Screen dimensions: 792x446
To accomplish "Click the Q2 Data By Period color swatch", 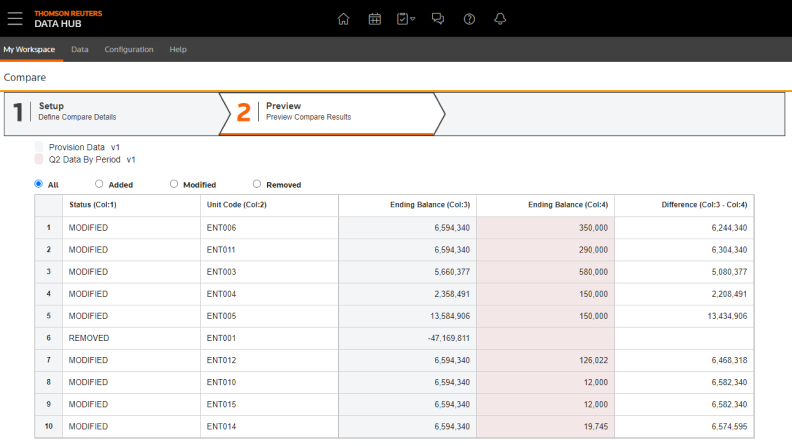I will coord(39,159).
